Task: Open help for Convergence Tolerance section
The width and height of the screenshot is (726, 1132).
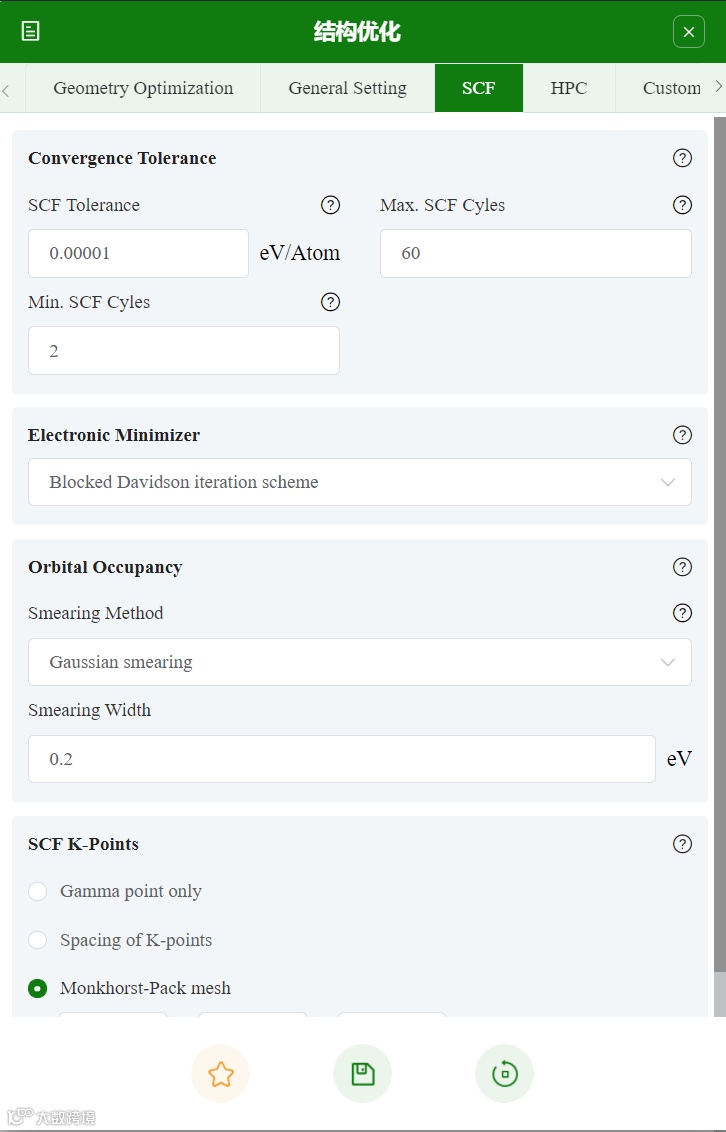Action: (x=682, y=158)
